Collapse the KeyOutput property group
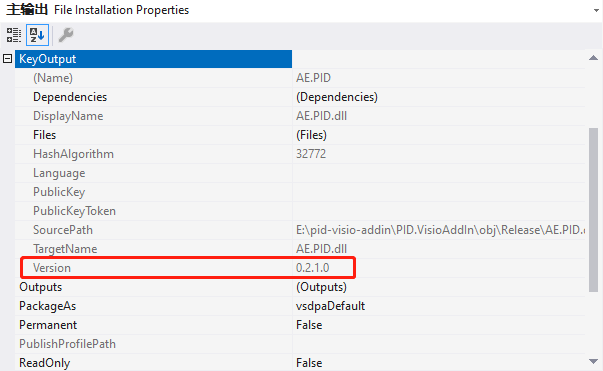Image resolution: width=603 pixels, height=371 pixels. 7,59
